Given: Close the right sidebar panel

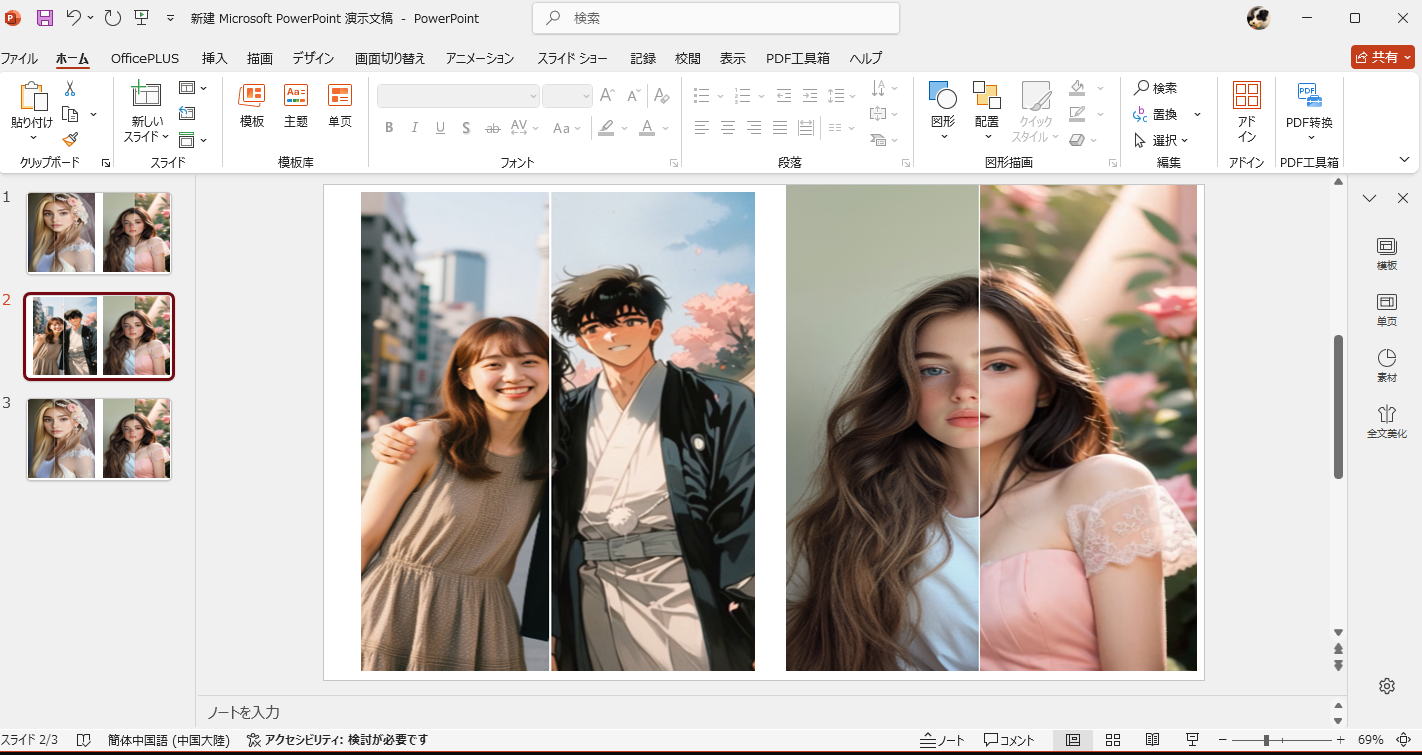Looking at the screenshot, I should coord(1403,198).
